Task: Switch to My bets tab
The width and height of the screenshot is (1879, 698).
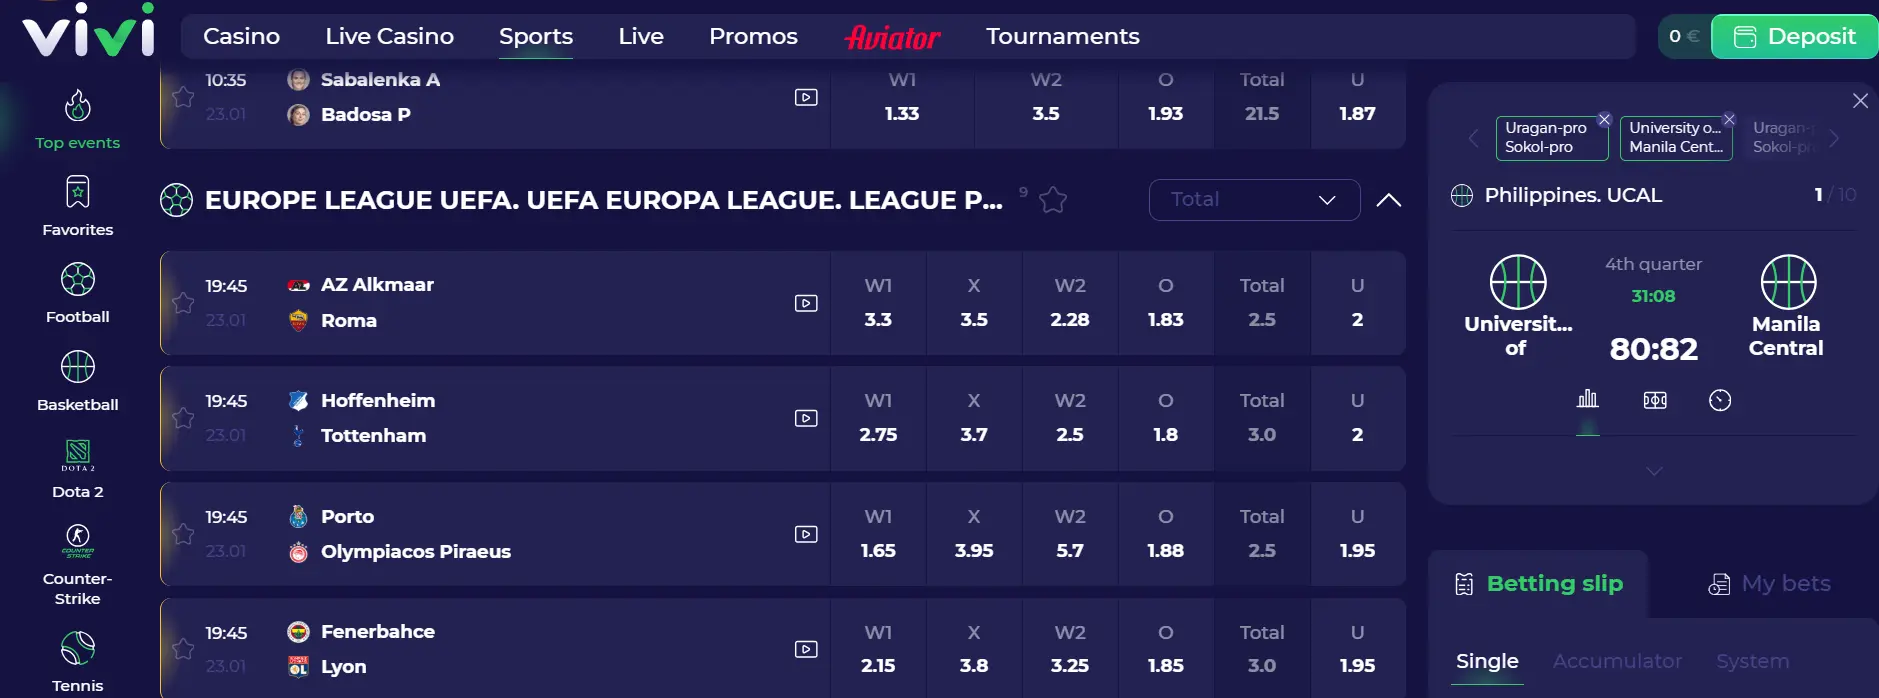Action: (1770, 584)
